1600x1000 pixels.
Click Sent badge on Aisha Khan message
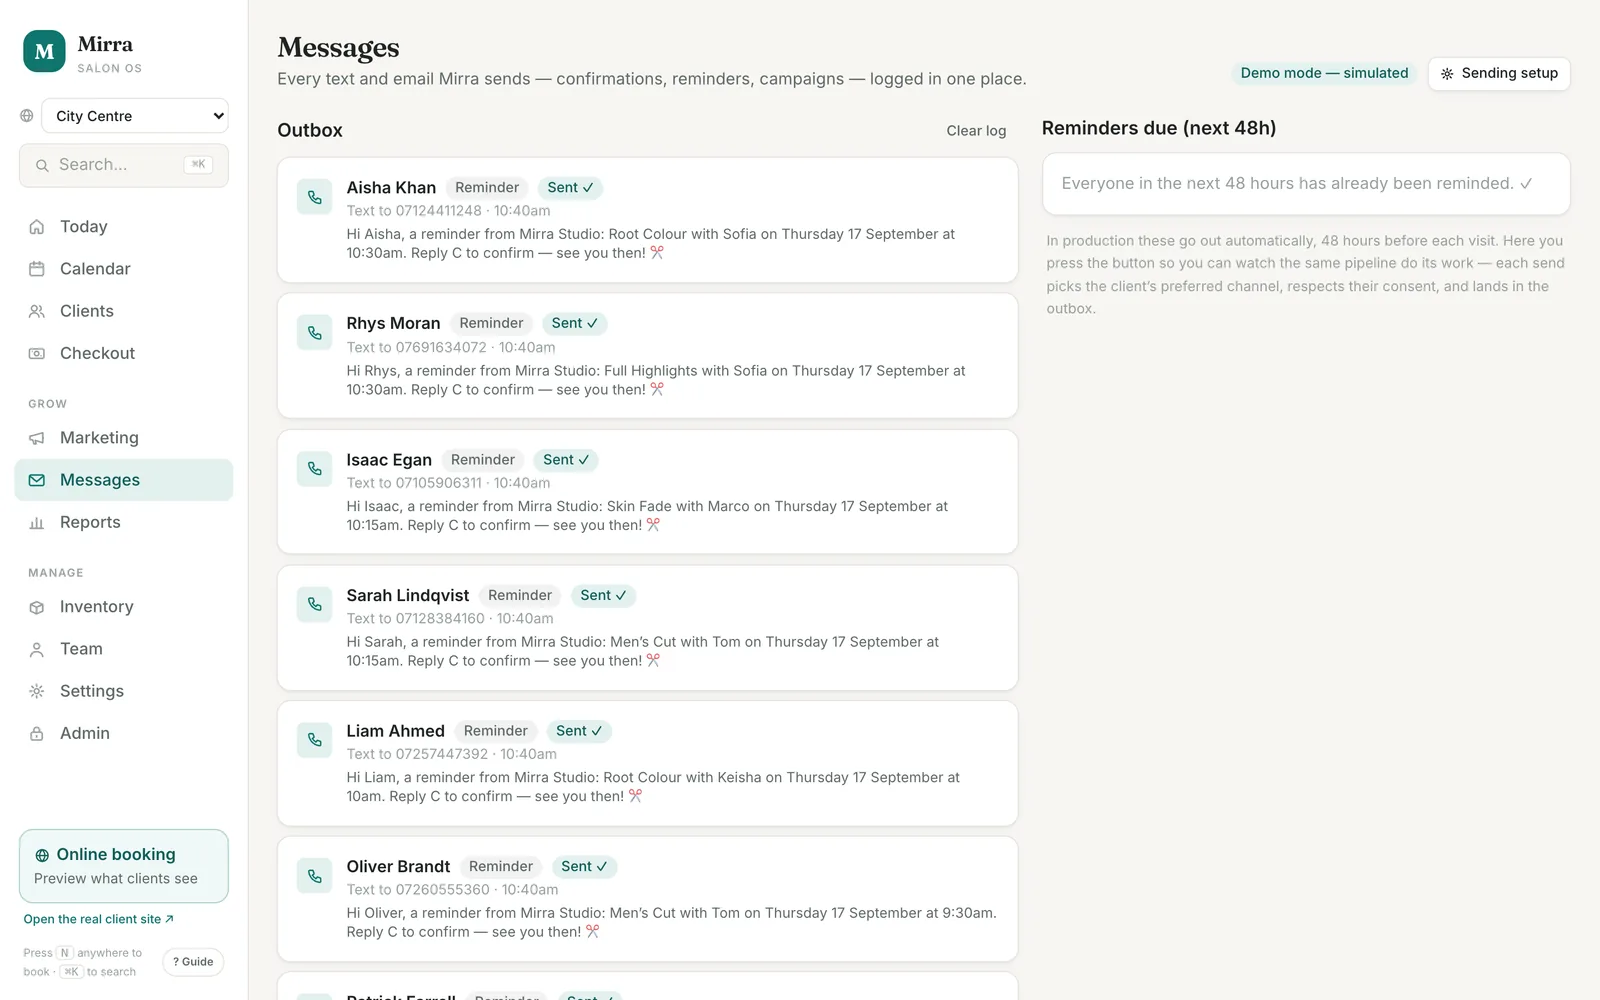tap(570, 188)
